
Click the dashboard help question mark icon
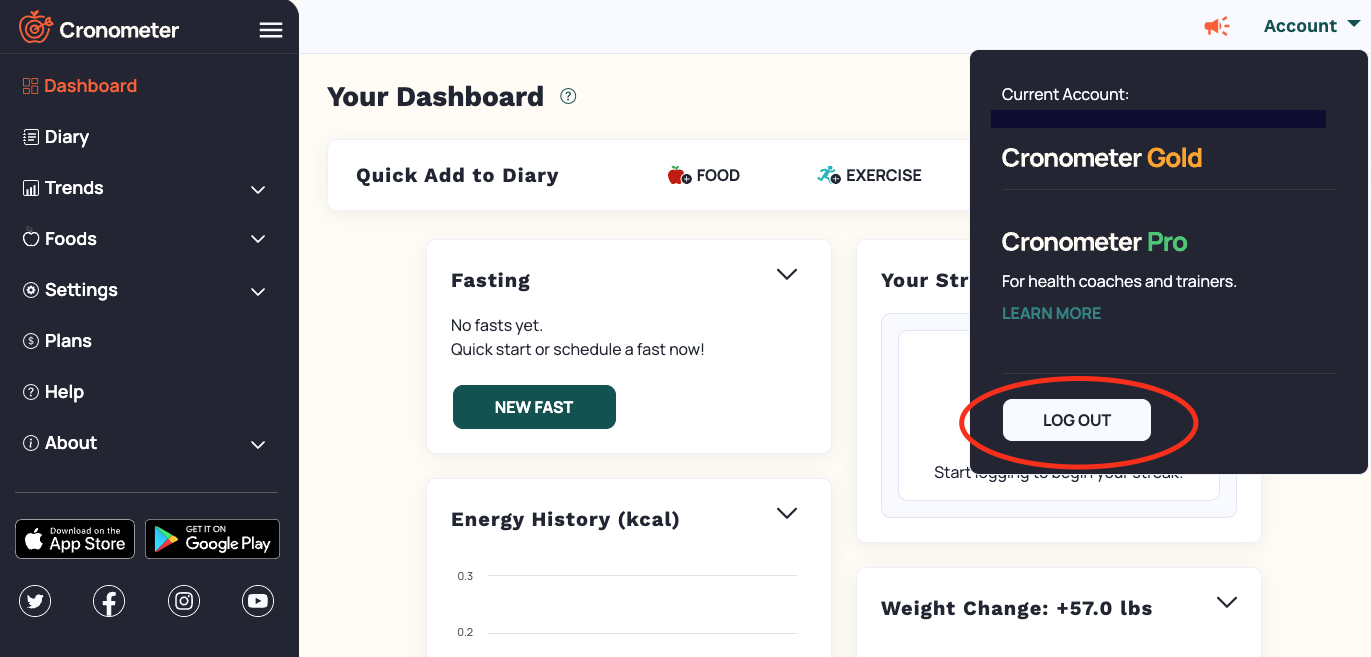click(568, 96)
